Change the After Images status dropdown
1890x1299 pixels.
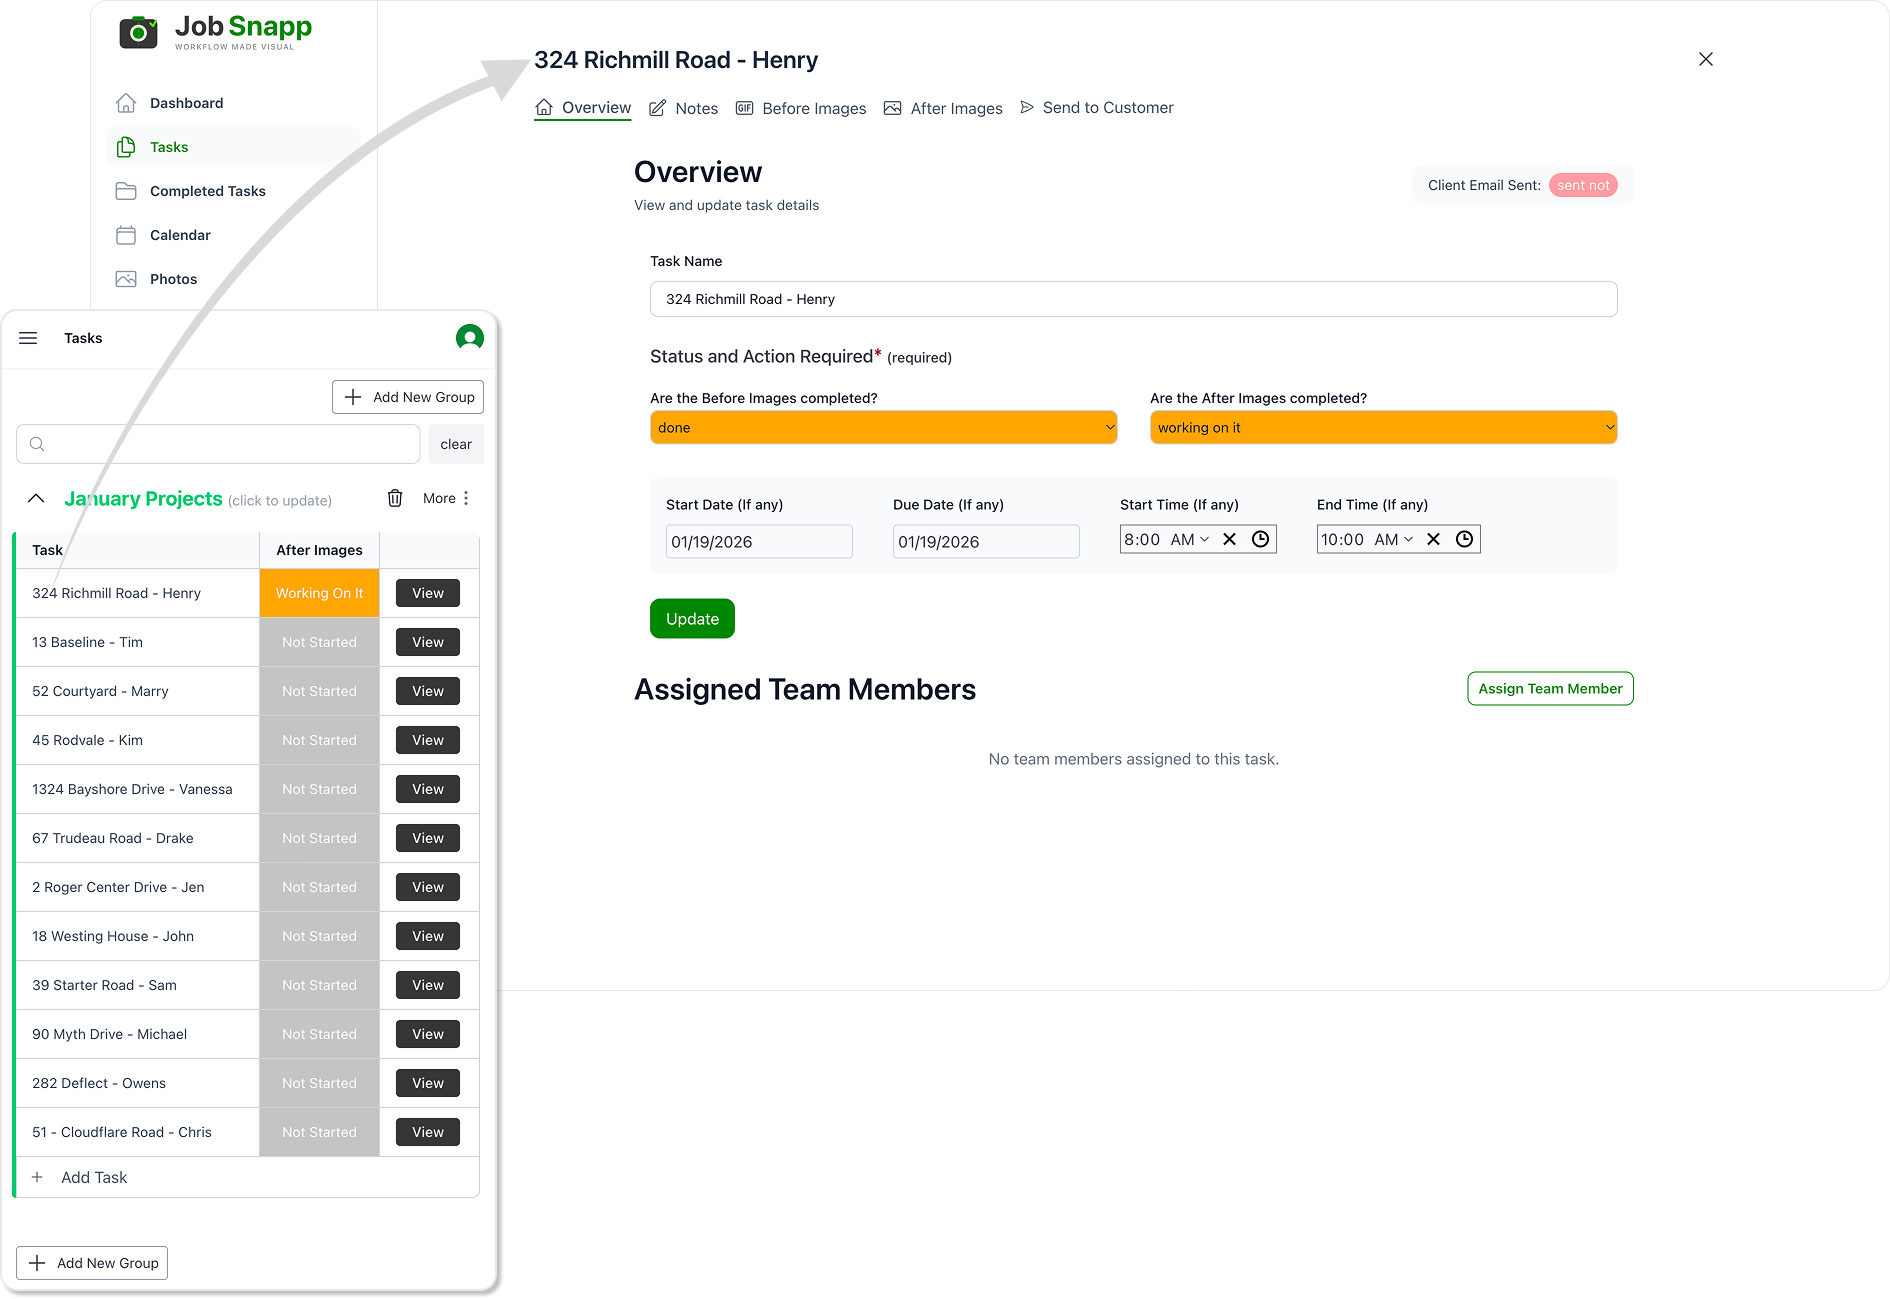click(1382, 427)
